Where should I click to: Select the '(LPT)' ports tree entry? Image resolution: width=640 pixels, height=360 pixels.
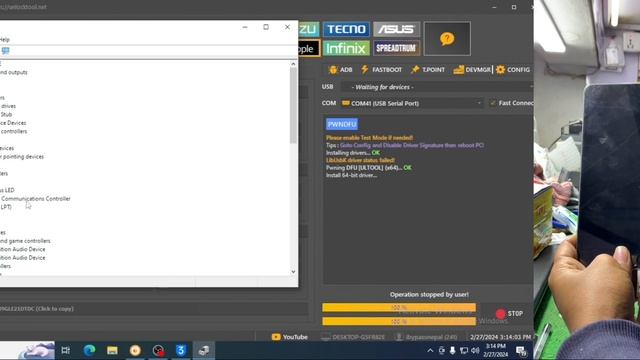[x=6, y=207]
